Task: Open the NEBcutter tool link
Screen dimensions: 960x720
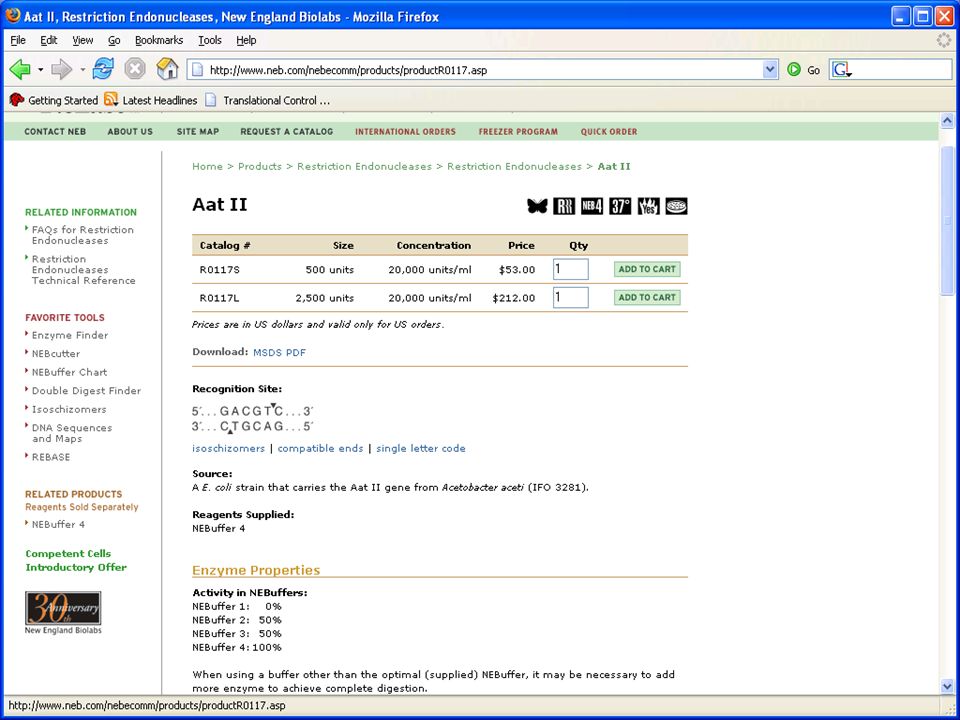Action: coord(56,354)
